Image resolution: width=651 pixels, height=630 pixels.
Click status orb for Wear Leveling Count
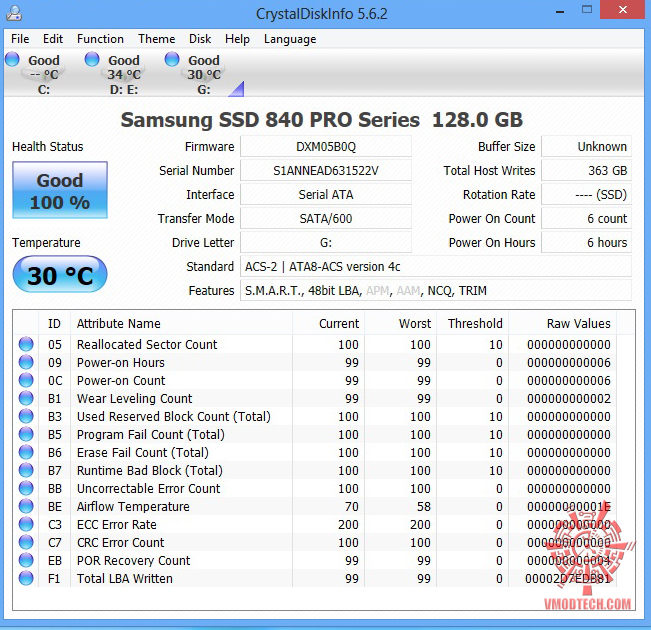26,398
